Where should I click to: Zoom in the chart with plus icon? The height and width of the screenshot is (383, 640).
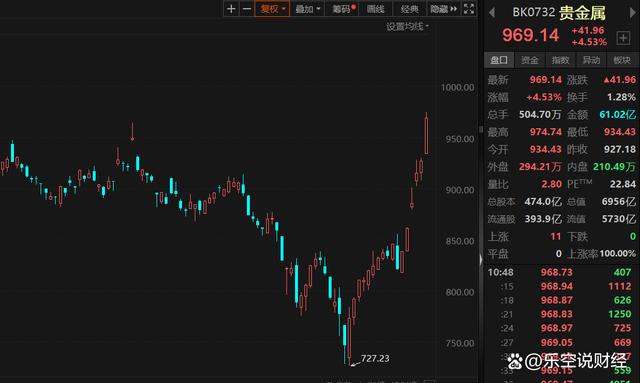pyautogui.click(x=231, y=9)
